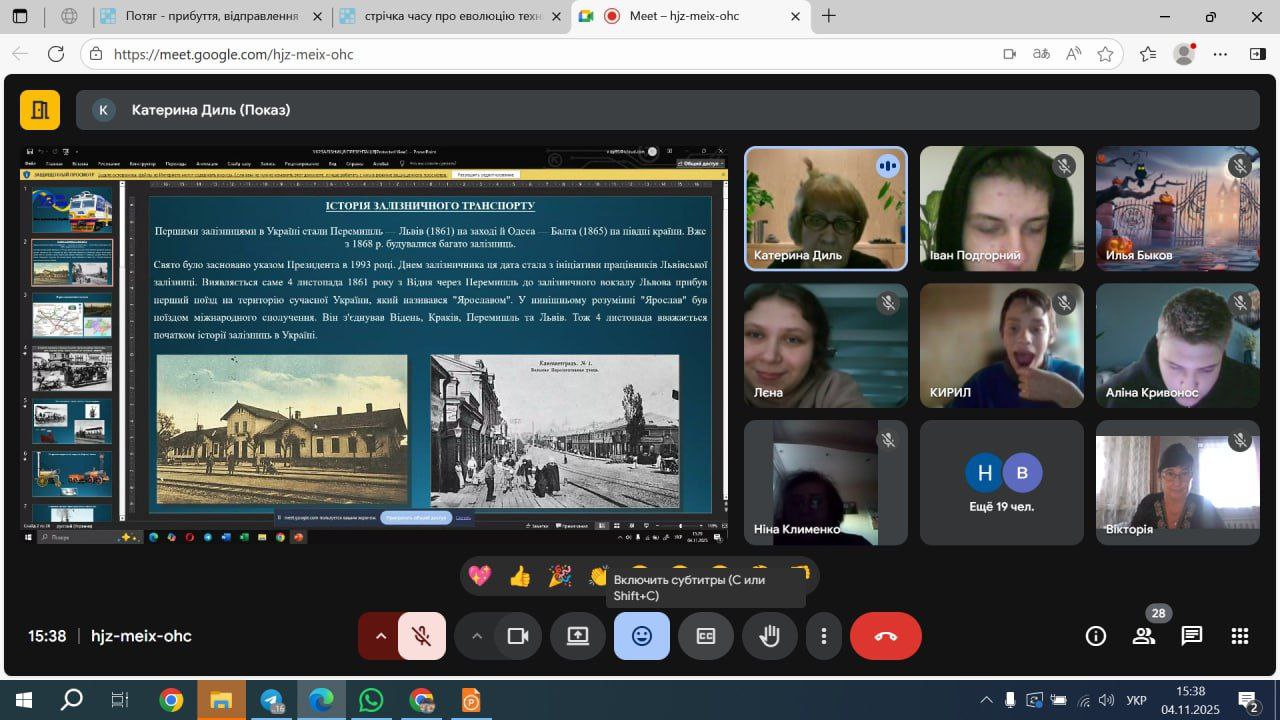This screenshot has height=720, width=1280.
Task: Open the activities grid icon
Action: 1240,636
